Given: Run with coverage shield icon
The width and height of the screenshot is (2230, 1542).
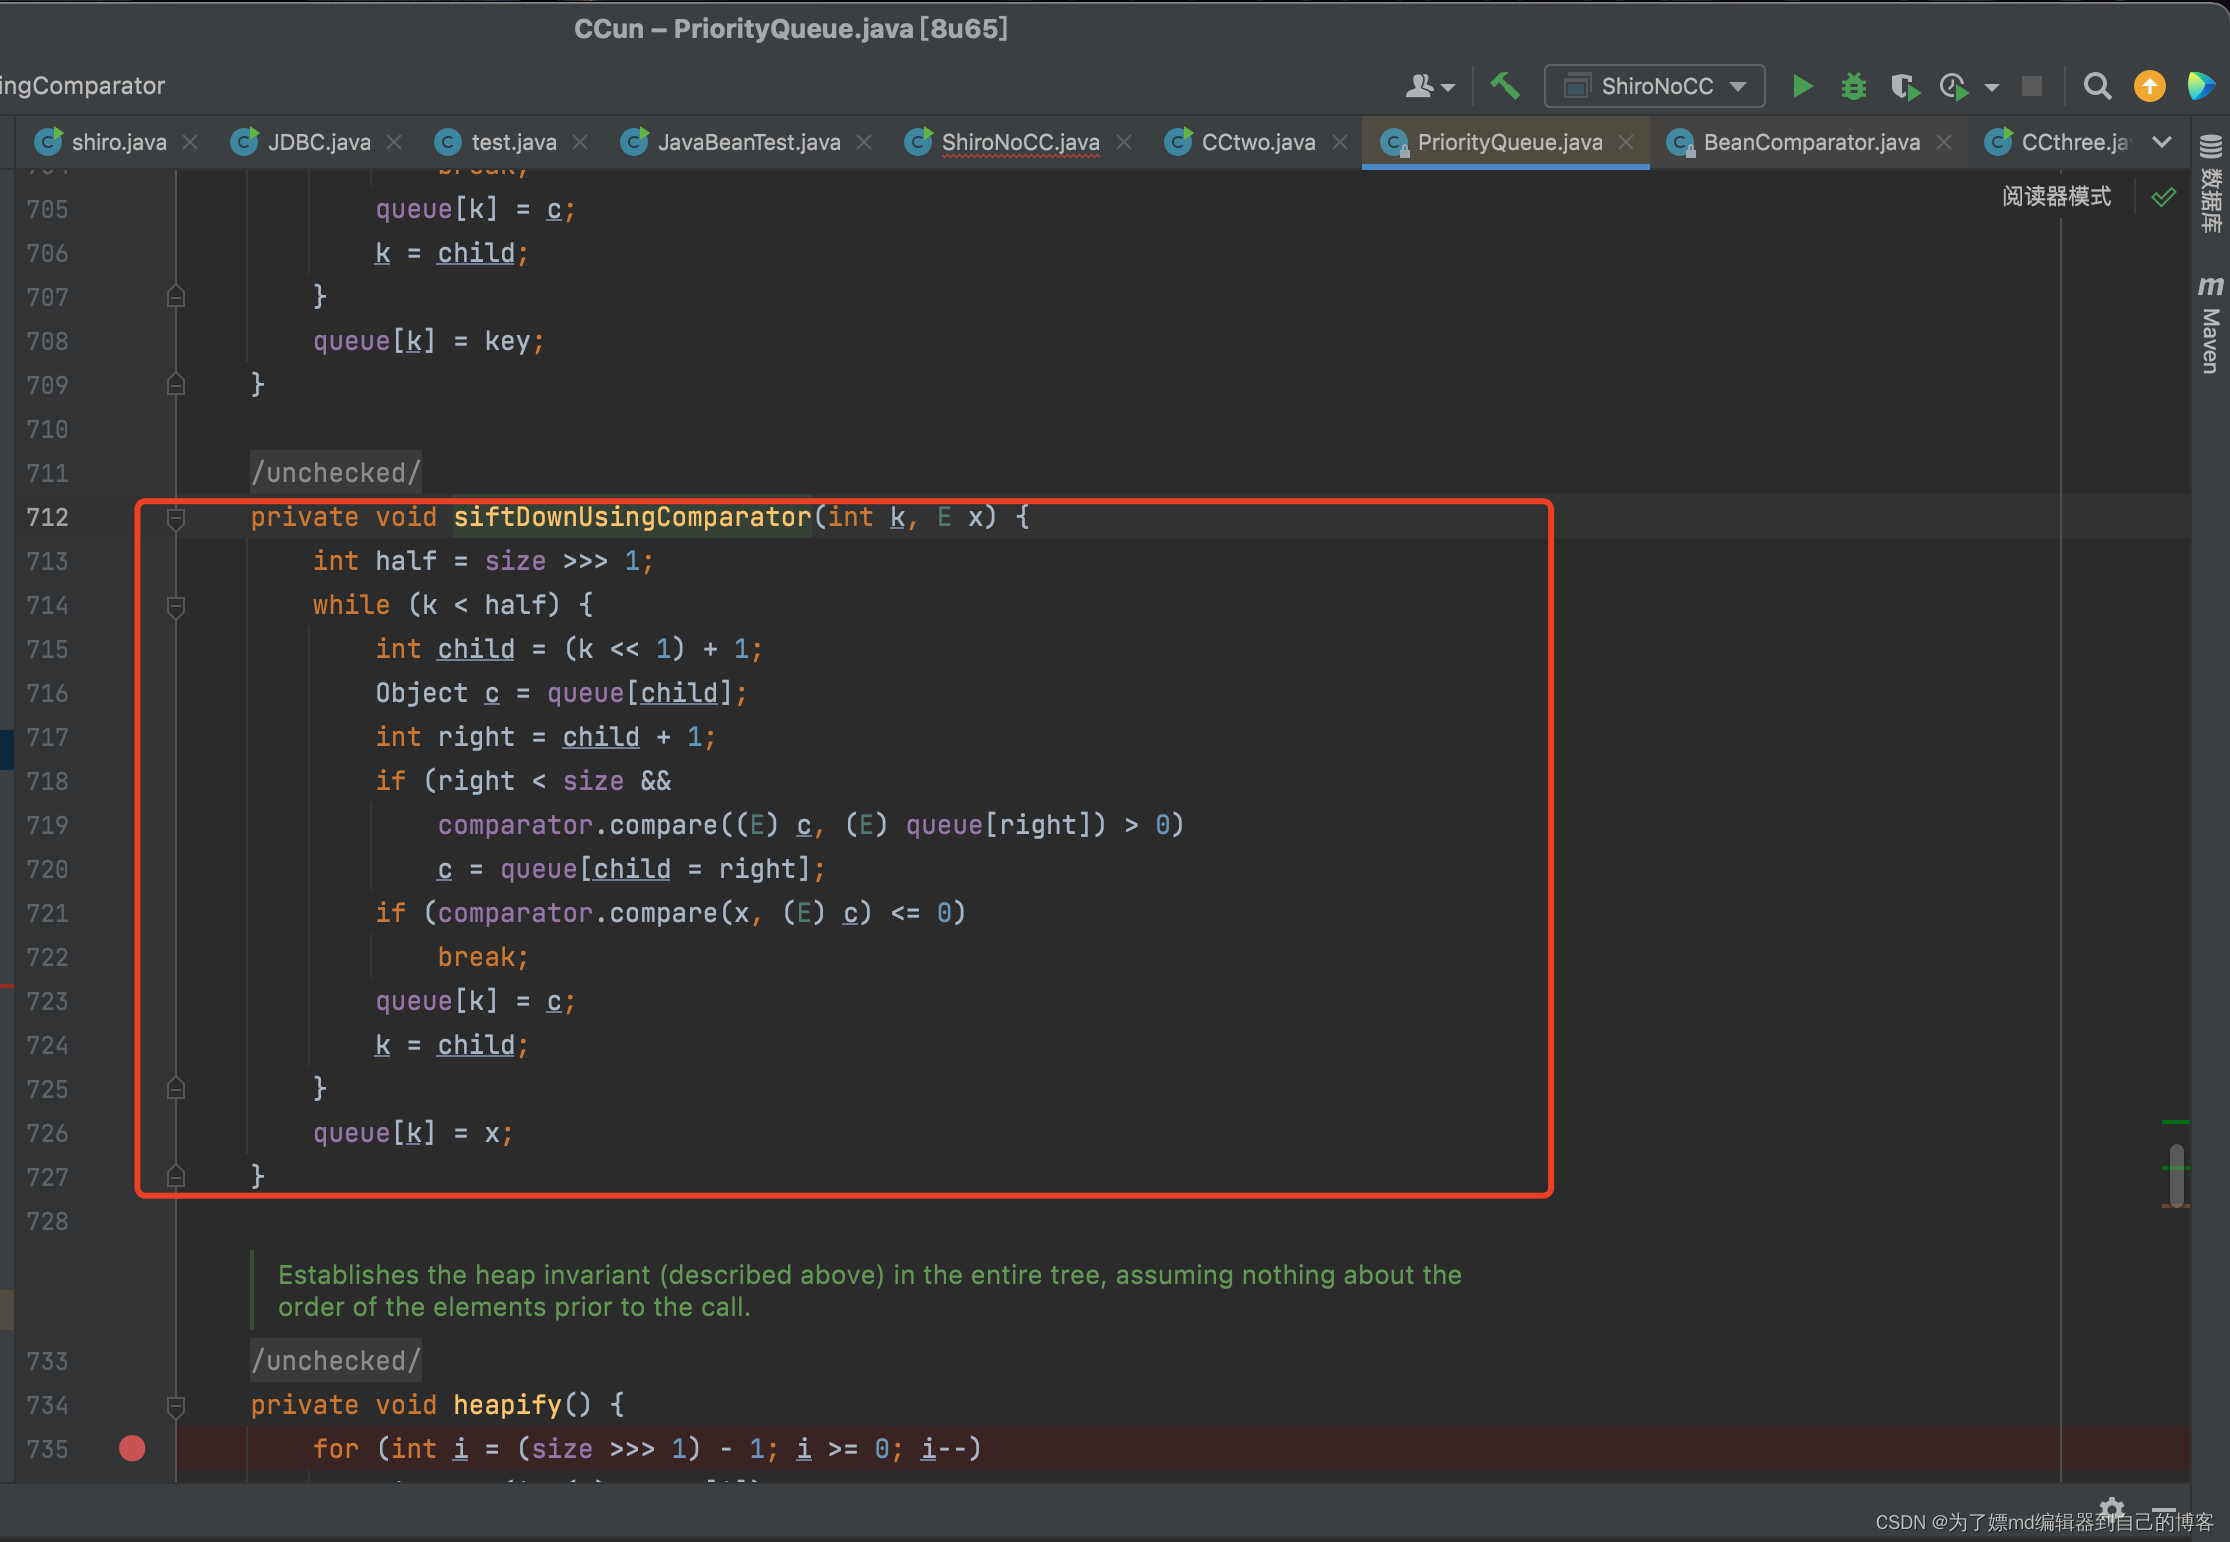Looking at the screenshot, I should [1905, 87].
